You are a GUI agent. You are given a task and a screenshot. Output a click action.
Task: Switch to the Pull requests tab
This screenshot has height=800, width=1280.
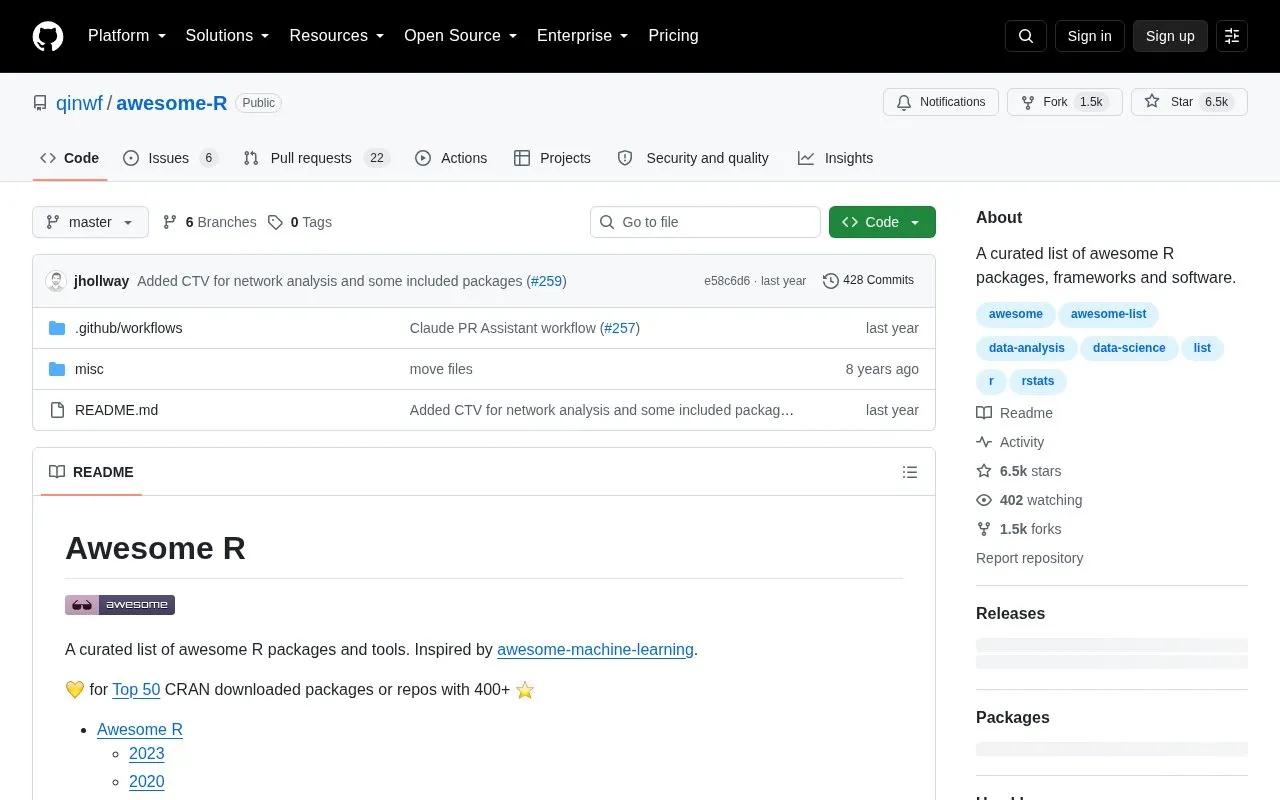point(316,158)
